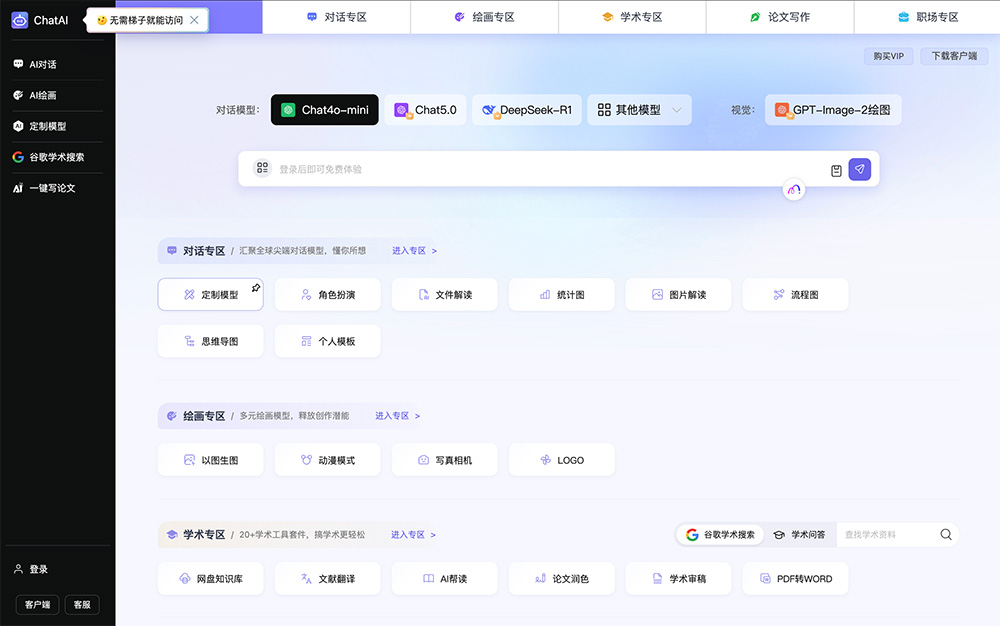This screenshot has height=626, width=1000.
Task: Open the 统计图 card
Action: pos(562,295)
